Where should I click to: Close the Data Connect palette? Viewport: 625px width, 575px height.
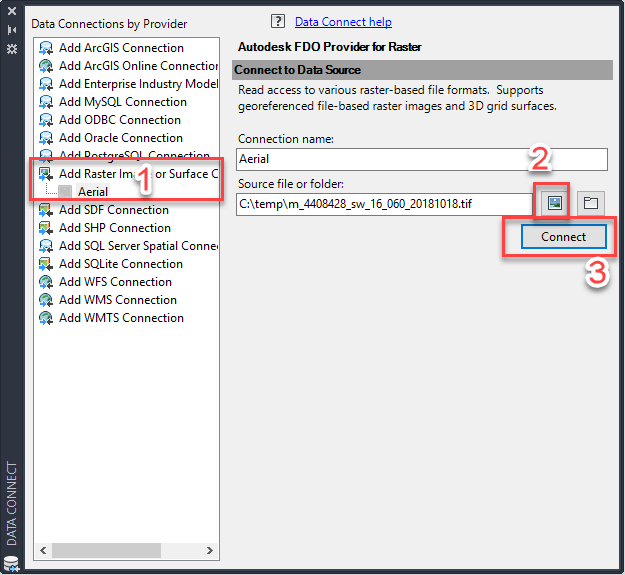tap(12, 11)
